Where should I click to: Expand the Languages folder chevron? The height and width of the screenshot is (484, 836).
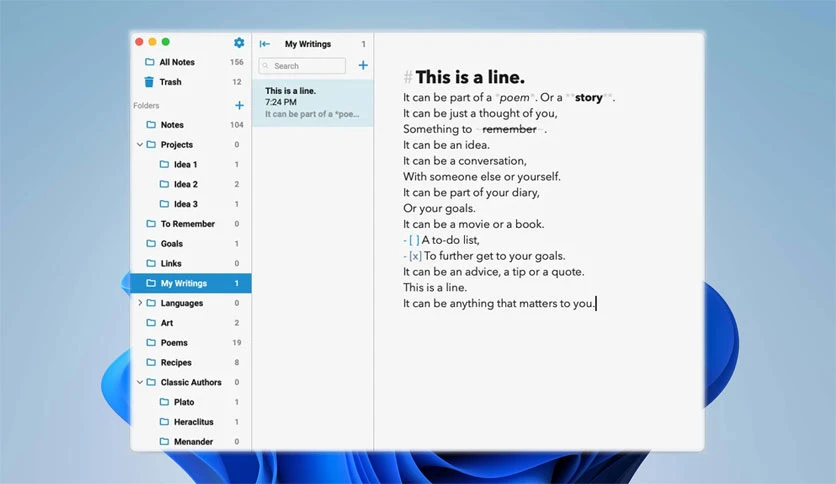tap(140, 303)
